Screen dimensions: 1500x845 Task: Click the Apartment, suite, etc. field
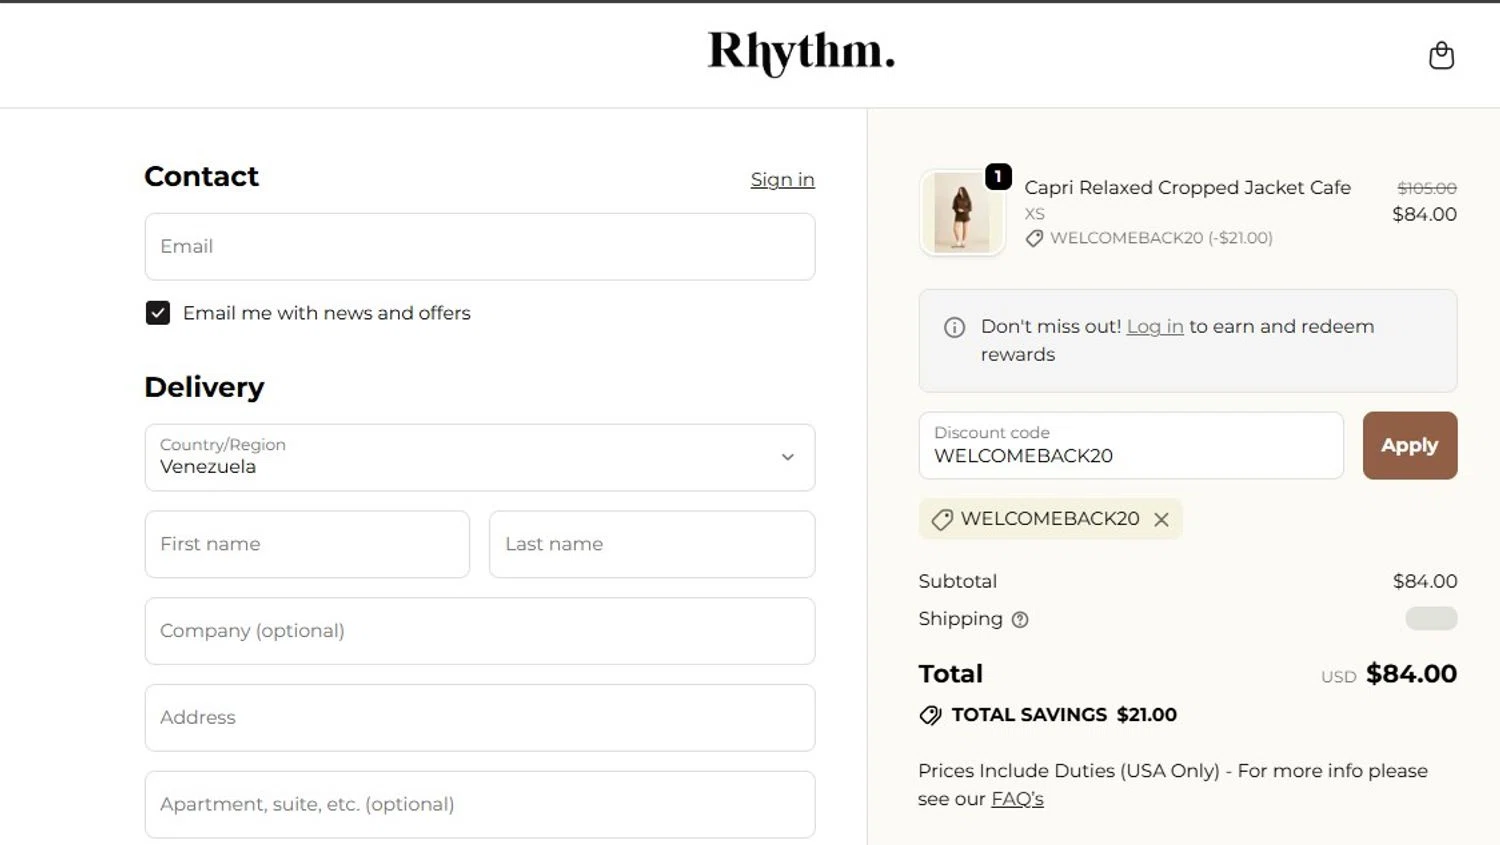tap(480, 804)
